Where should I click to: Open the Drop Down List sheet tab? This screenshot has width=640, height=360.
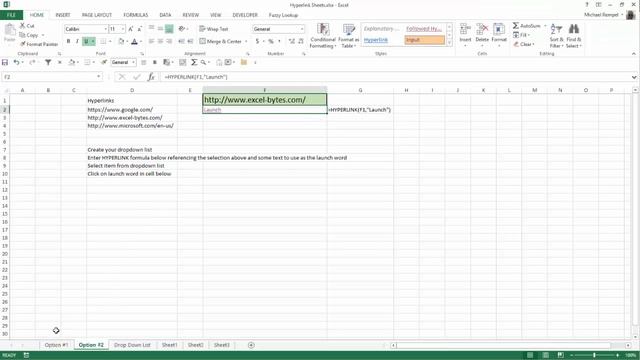(x=132, y=345)
